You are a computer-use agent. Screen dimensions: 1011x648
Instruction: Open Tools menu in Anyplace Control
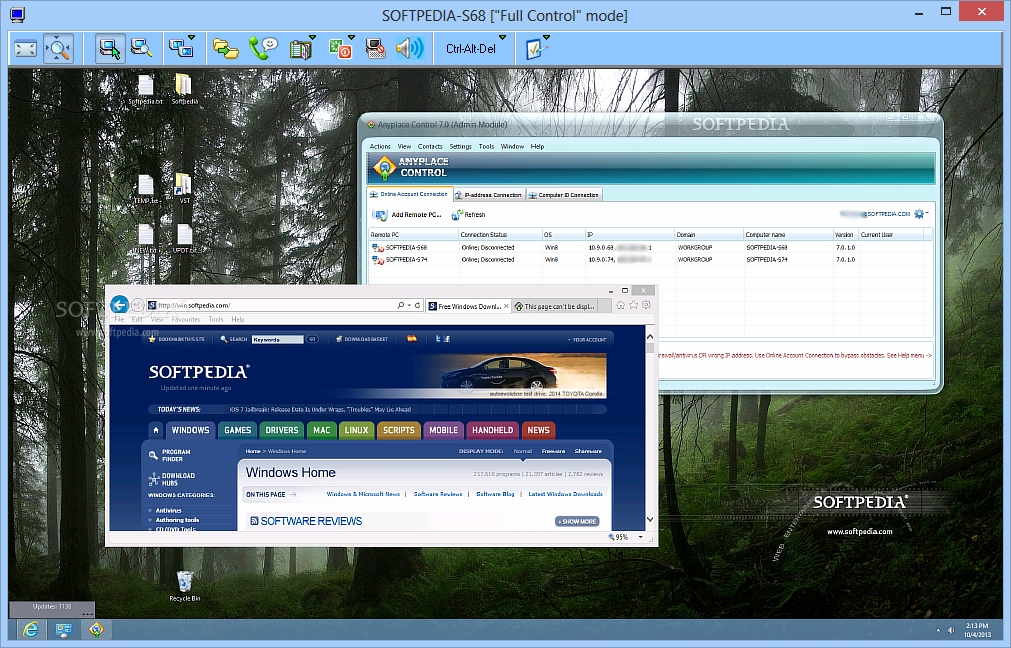click(x=486, y=146)
